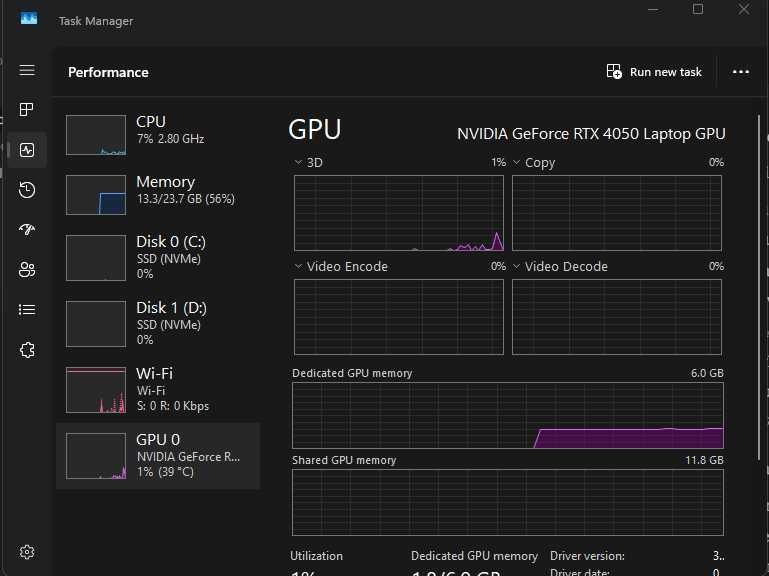This screenshot has height=576, width=769.
Task: Click the Utilization label
Action: (316, 556)
